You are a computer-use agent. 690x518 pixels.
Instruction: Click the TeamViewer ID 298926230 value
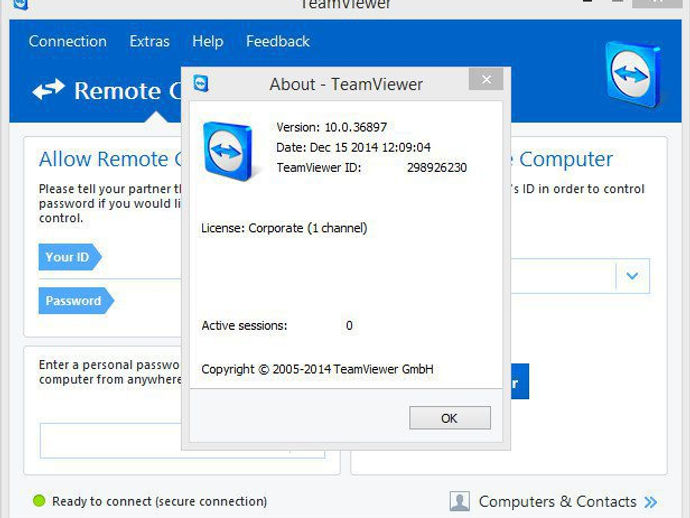coord(437,168)
